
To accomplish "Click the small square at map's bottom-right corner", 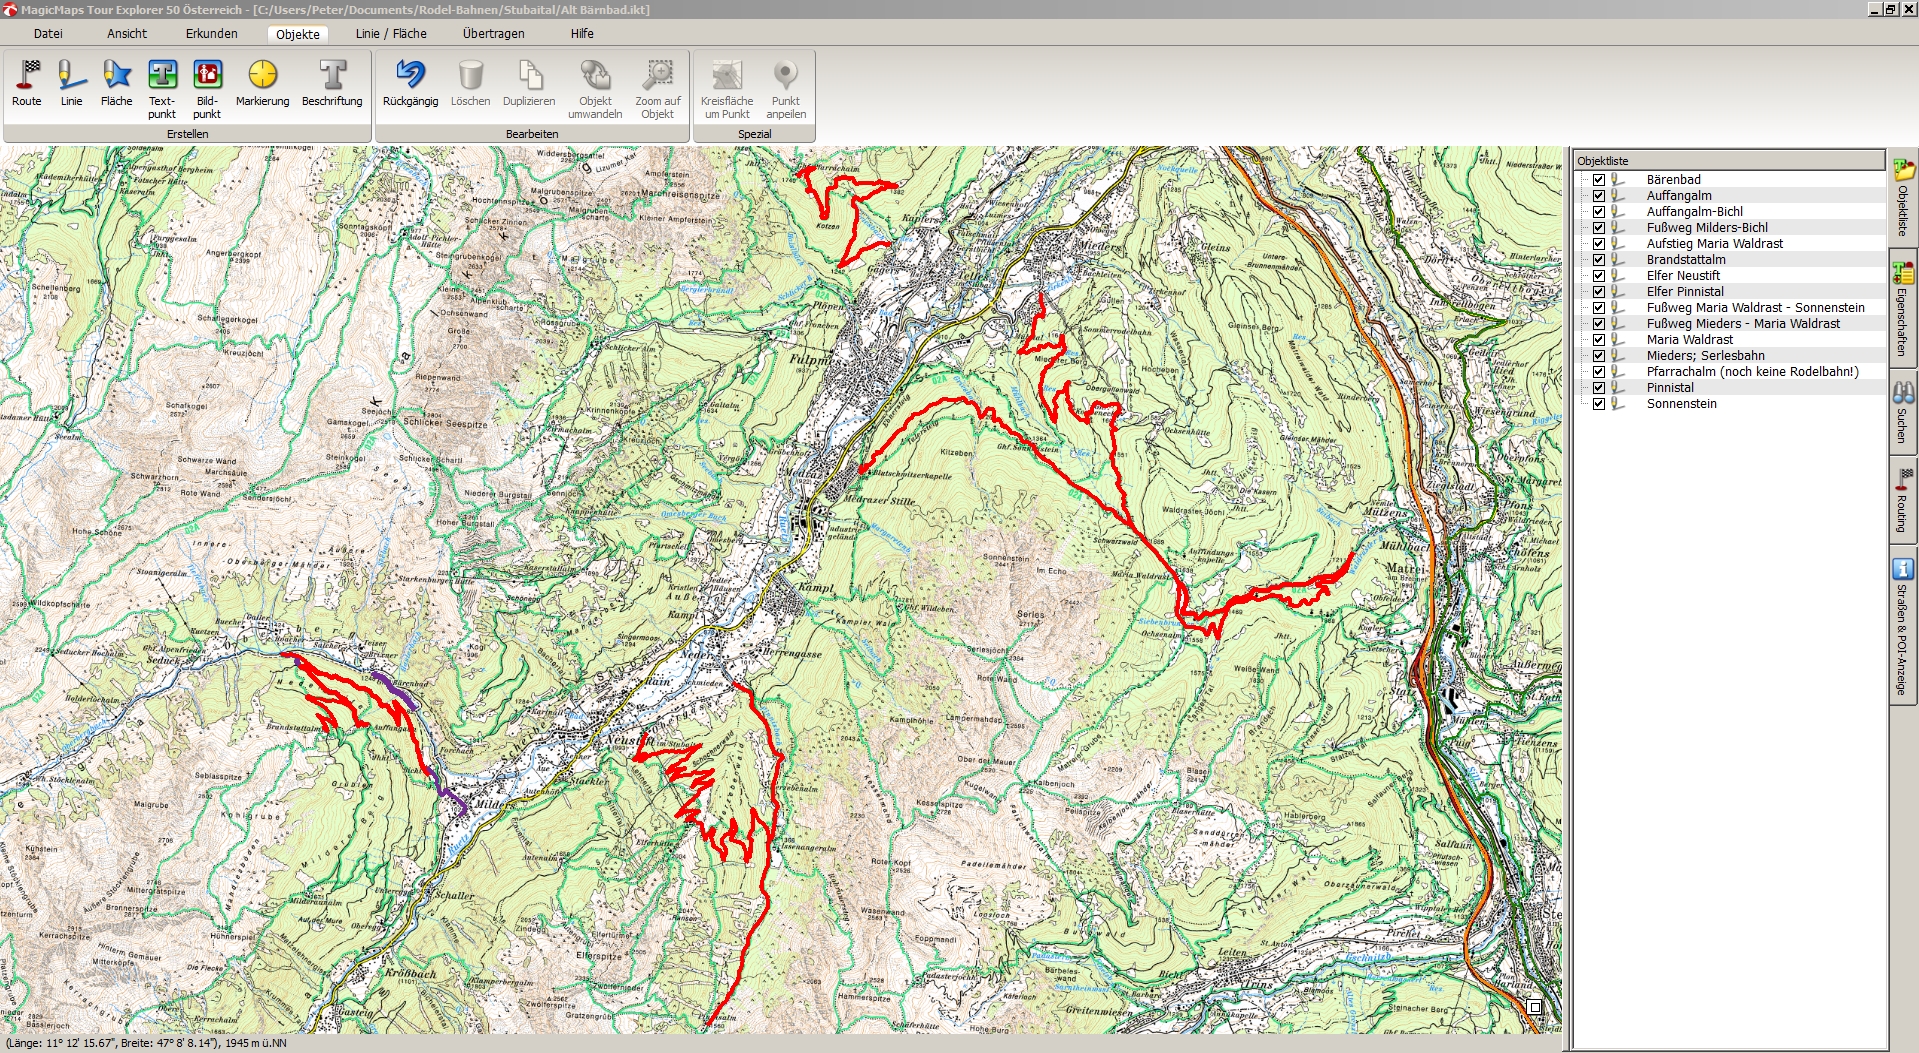I will [1534, 1007].
